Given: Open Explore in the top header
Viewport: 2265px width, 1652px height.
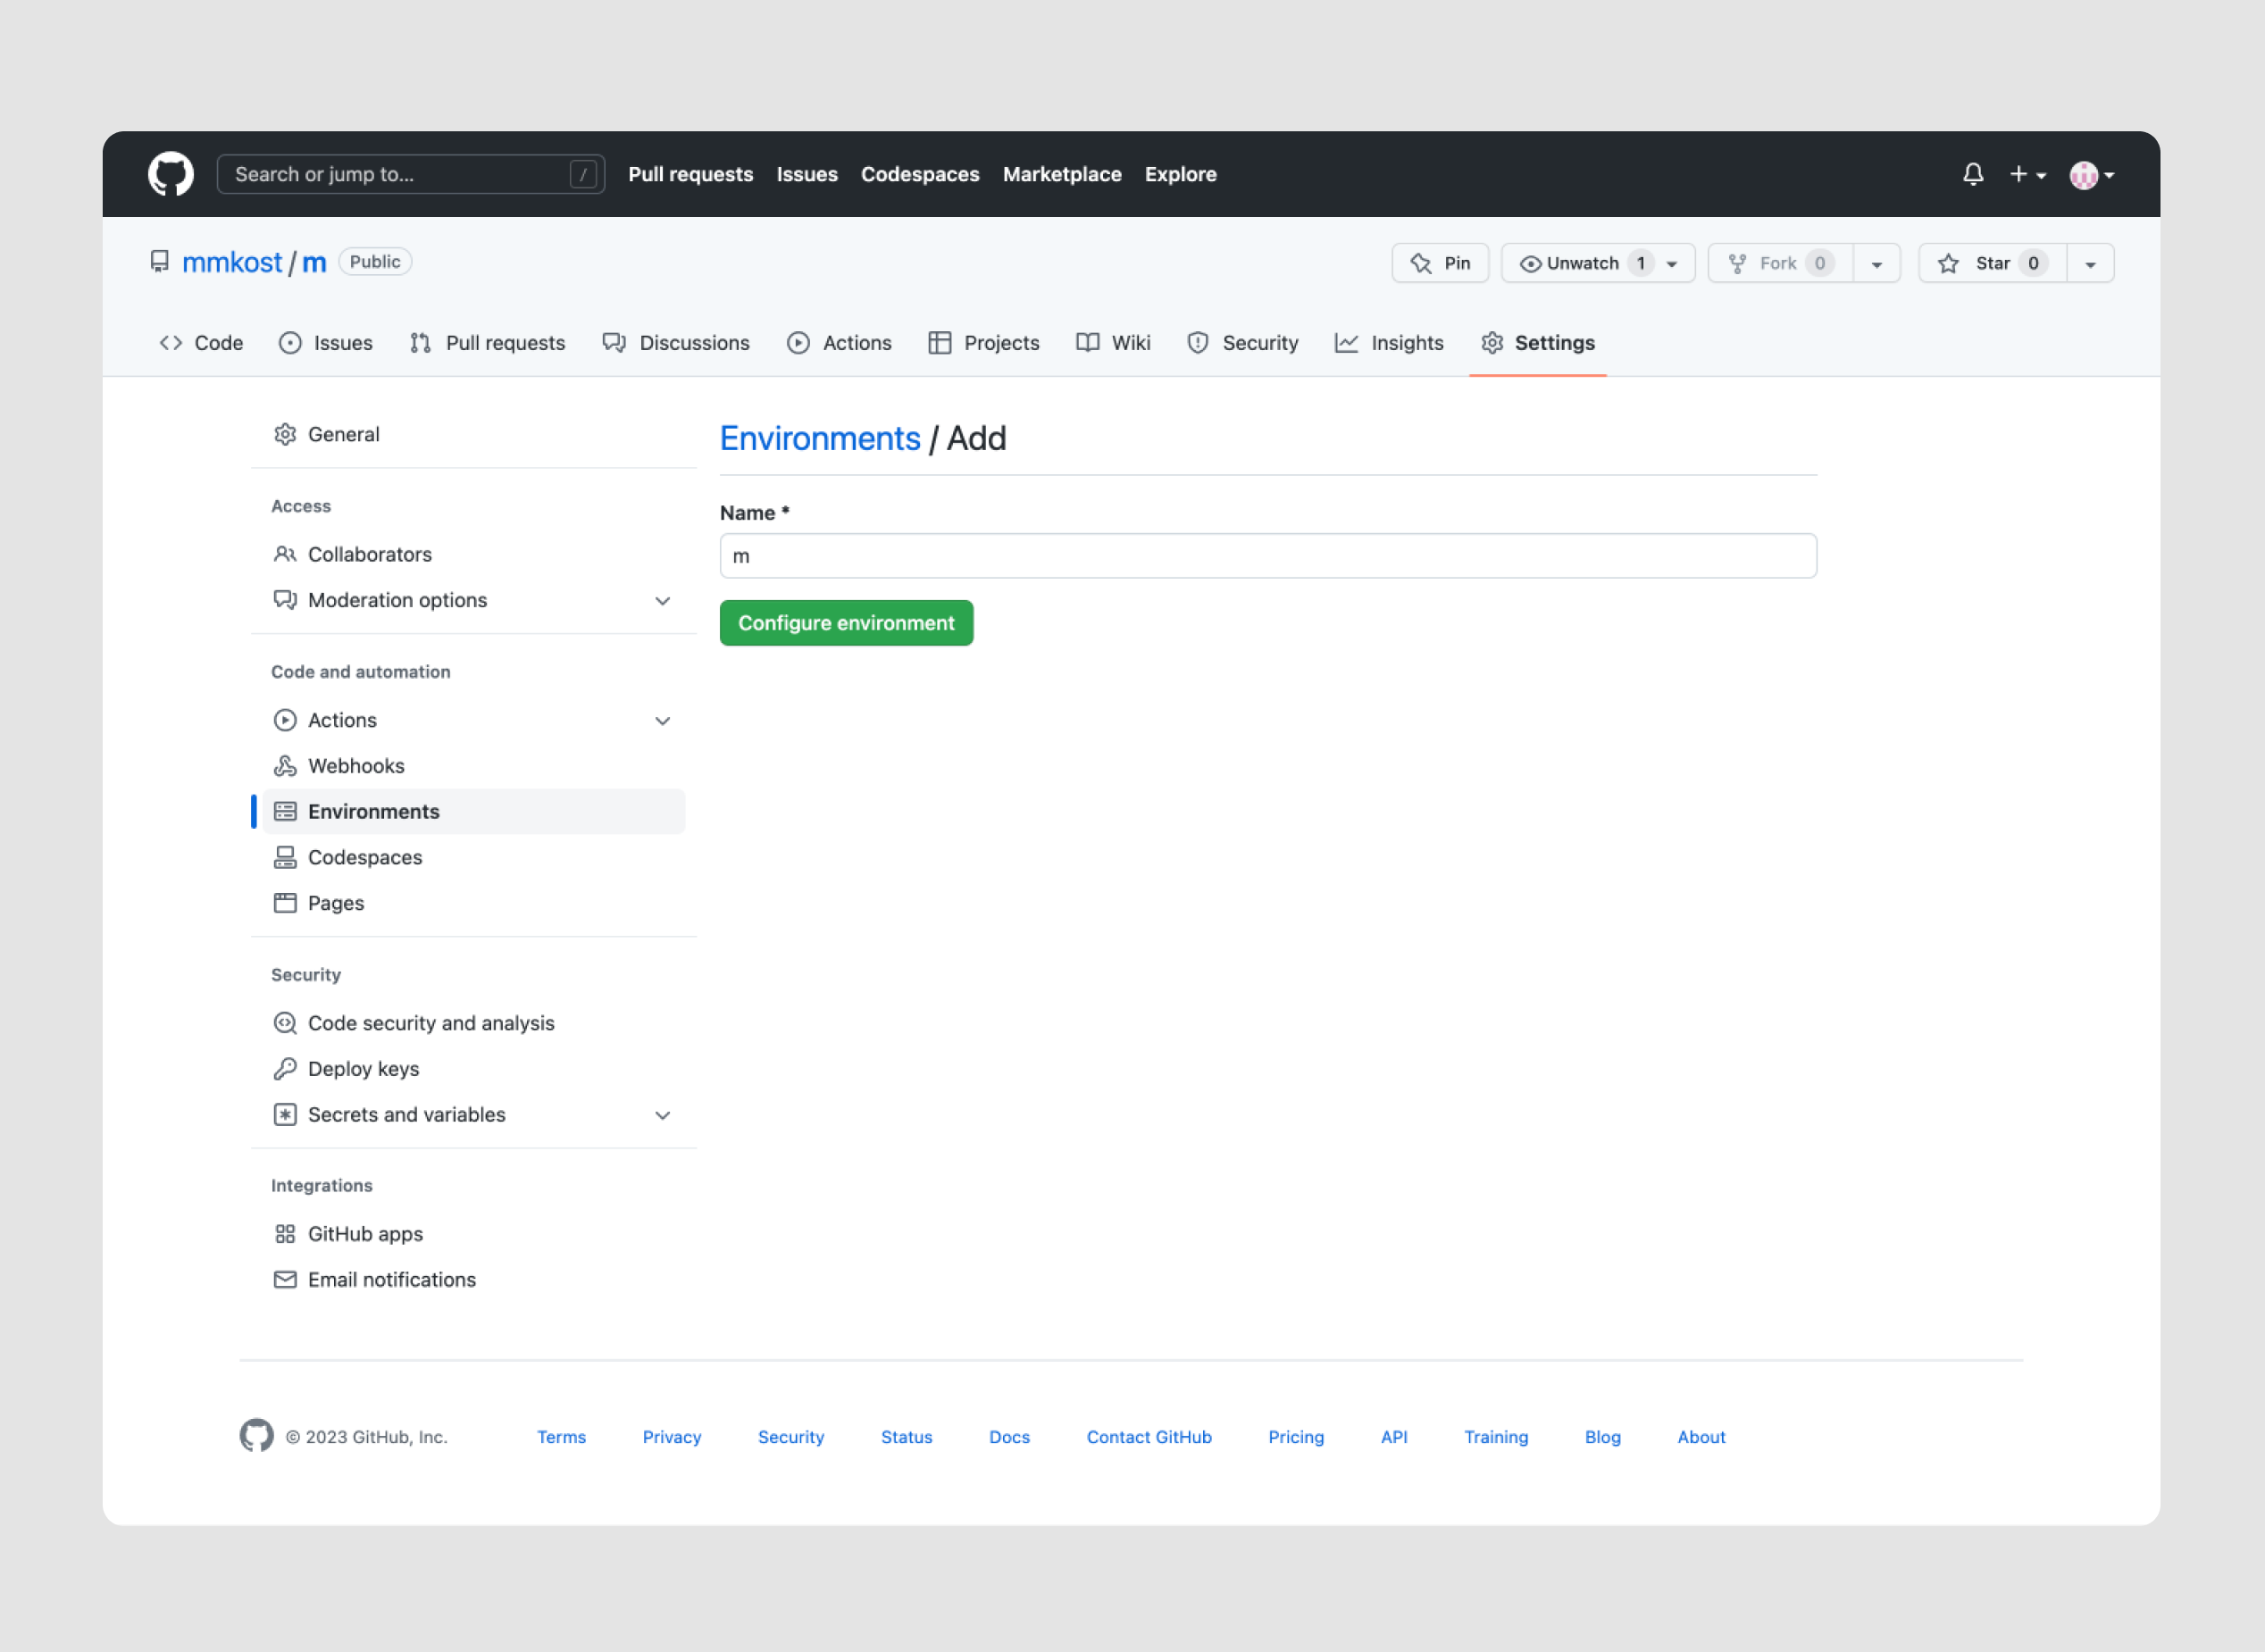Looking at the screenshot, I should click(x=1180, y=174).
